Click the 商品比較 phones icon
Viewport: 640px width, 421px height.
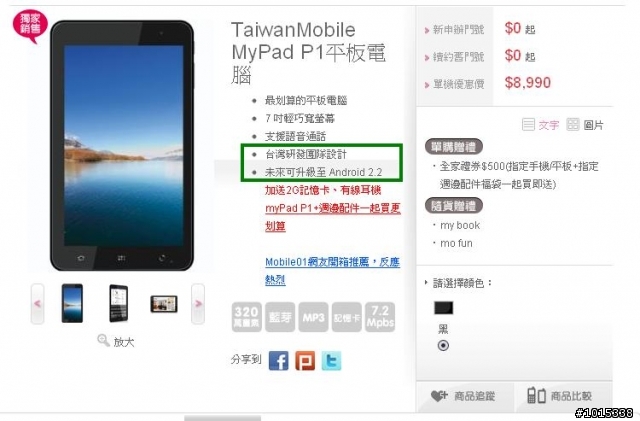point(536,395)
